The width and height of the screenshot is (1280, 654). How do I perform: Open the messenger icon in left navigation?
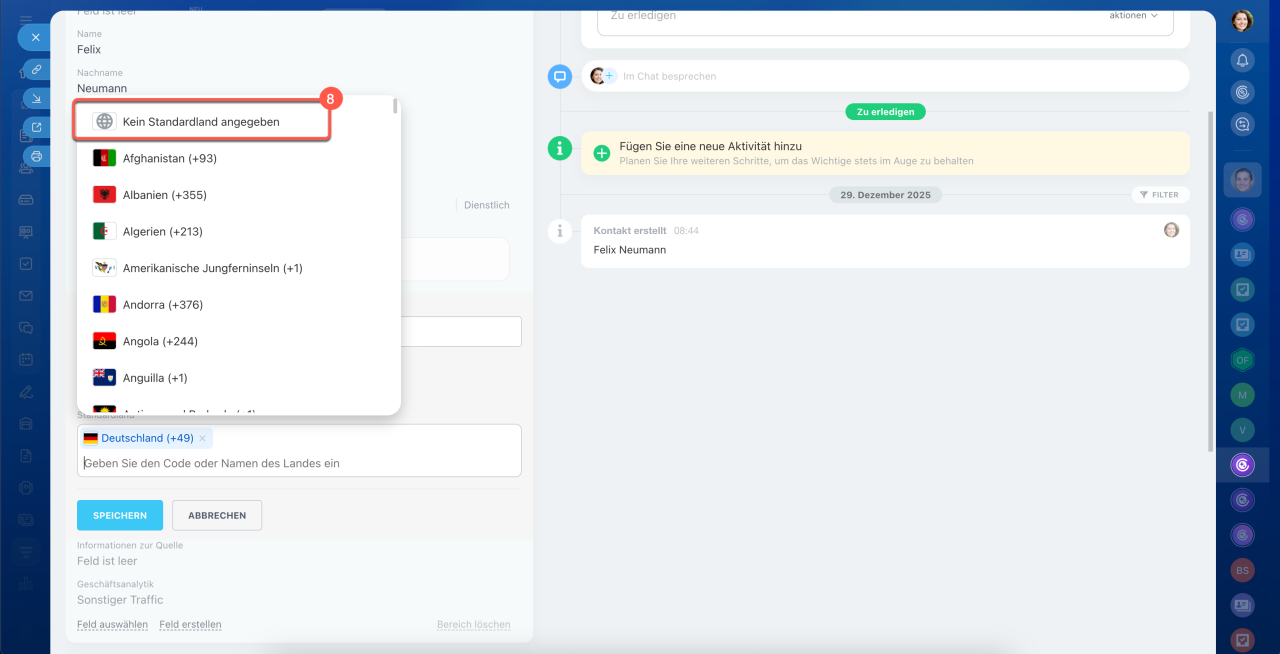(26, 327)
